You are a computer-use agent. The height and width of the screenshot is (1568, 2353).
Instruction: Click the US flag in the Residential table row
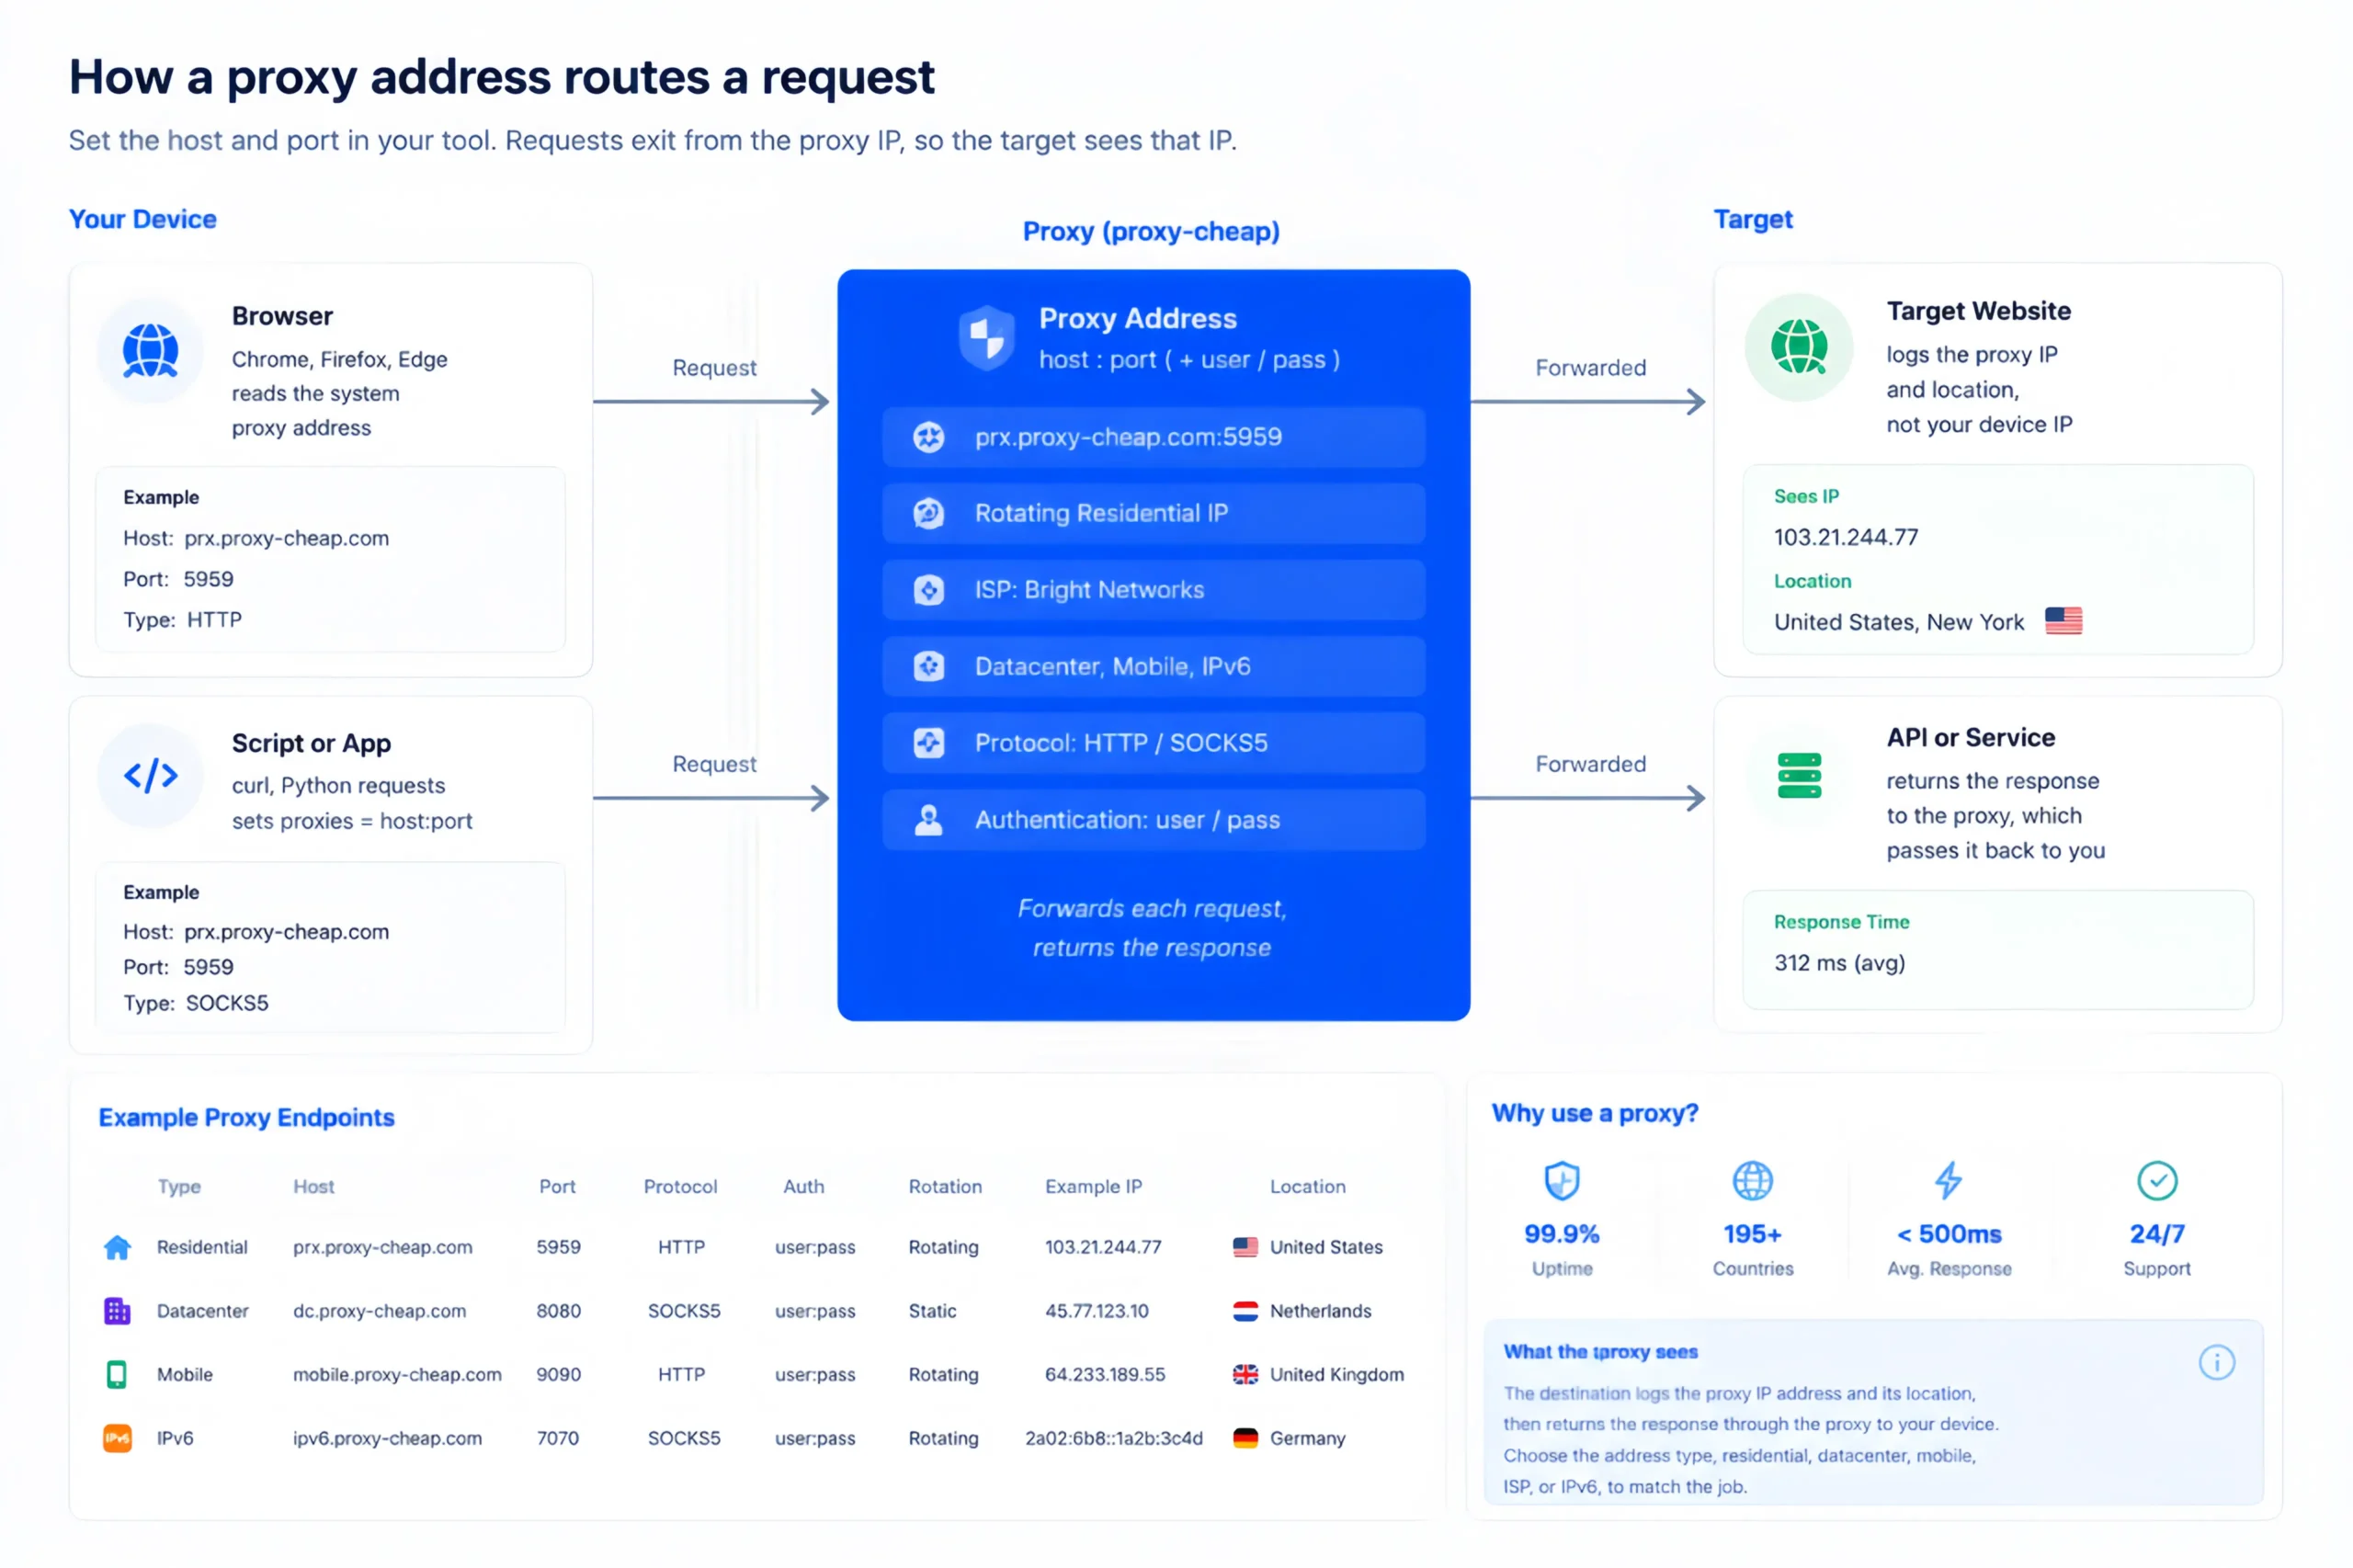1244,1247
